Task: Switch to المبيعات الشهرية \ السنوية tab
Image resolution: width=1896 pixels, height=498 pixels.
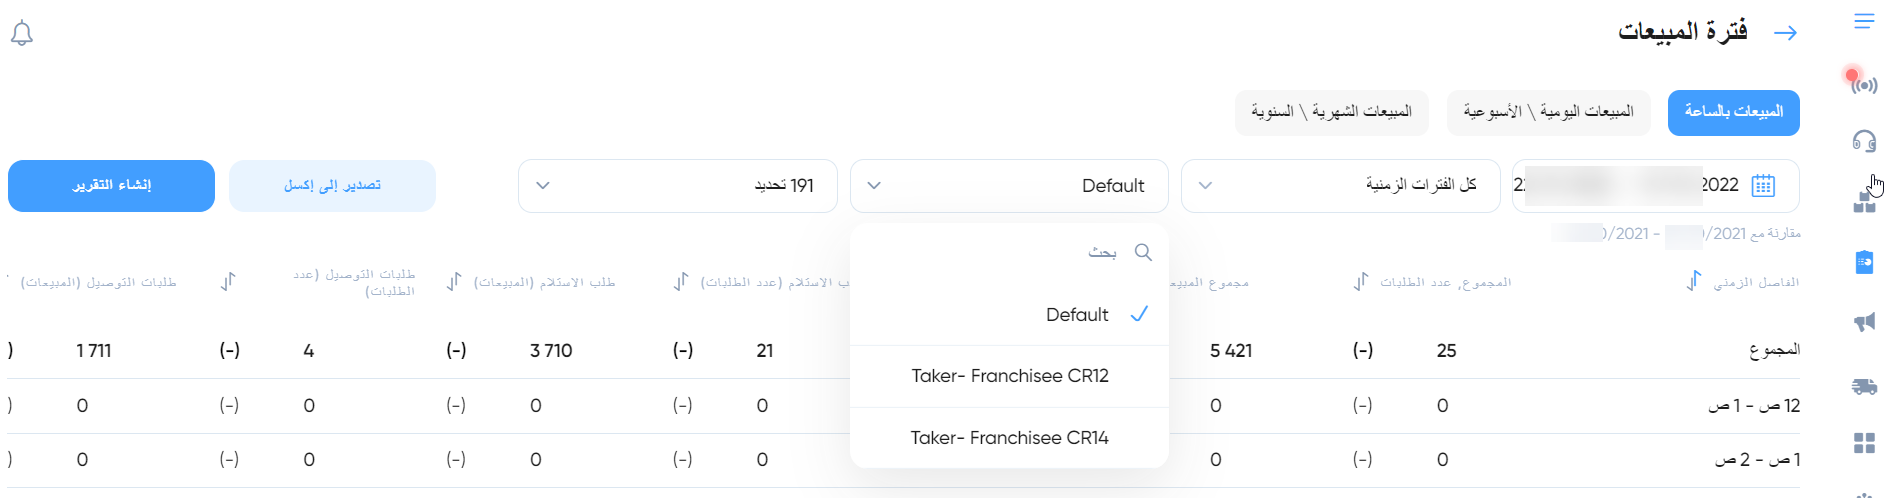Action: [x=1332, y=112]
